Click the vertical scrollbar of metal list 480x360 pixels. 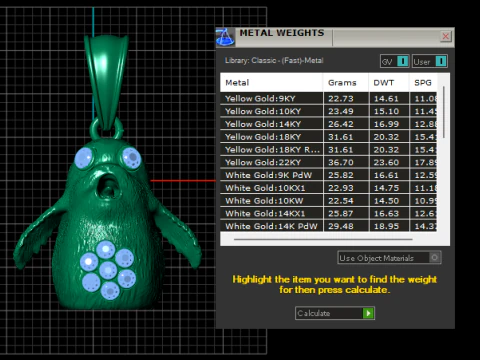(444, 112)
